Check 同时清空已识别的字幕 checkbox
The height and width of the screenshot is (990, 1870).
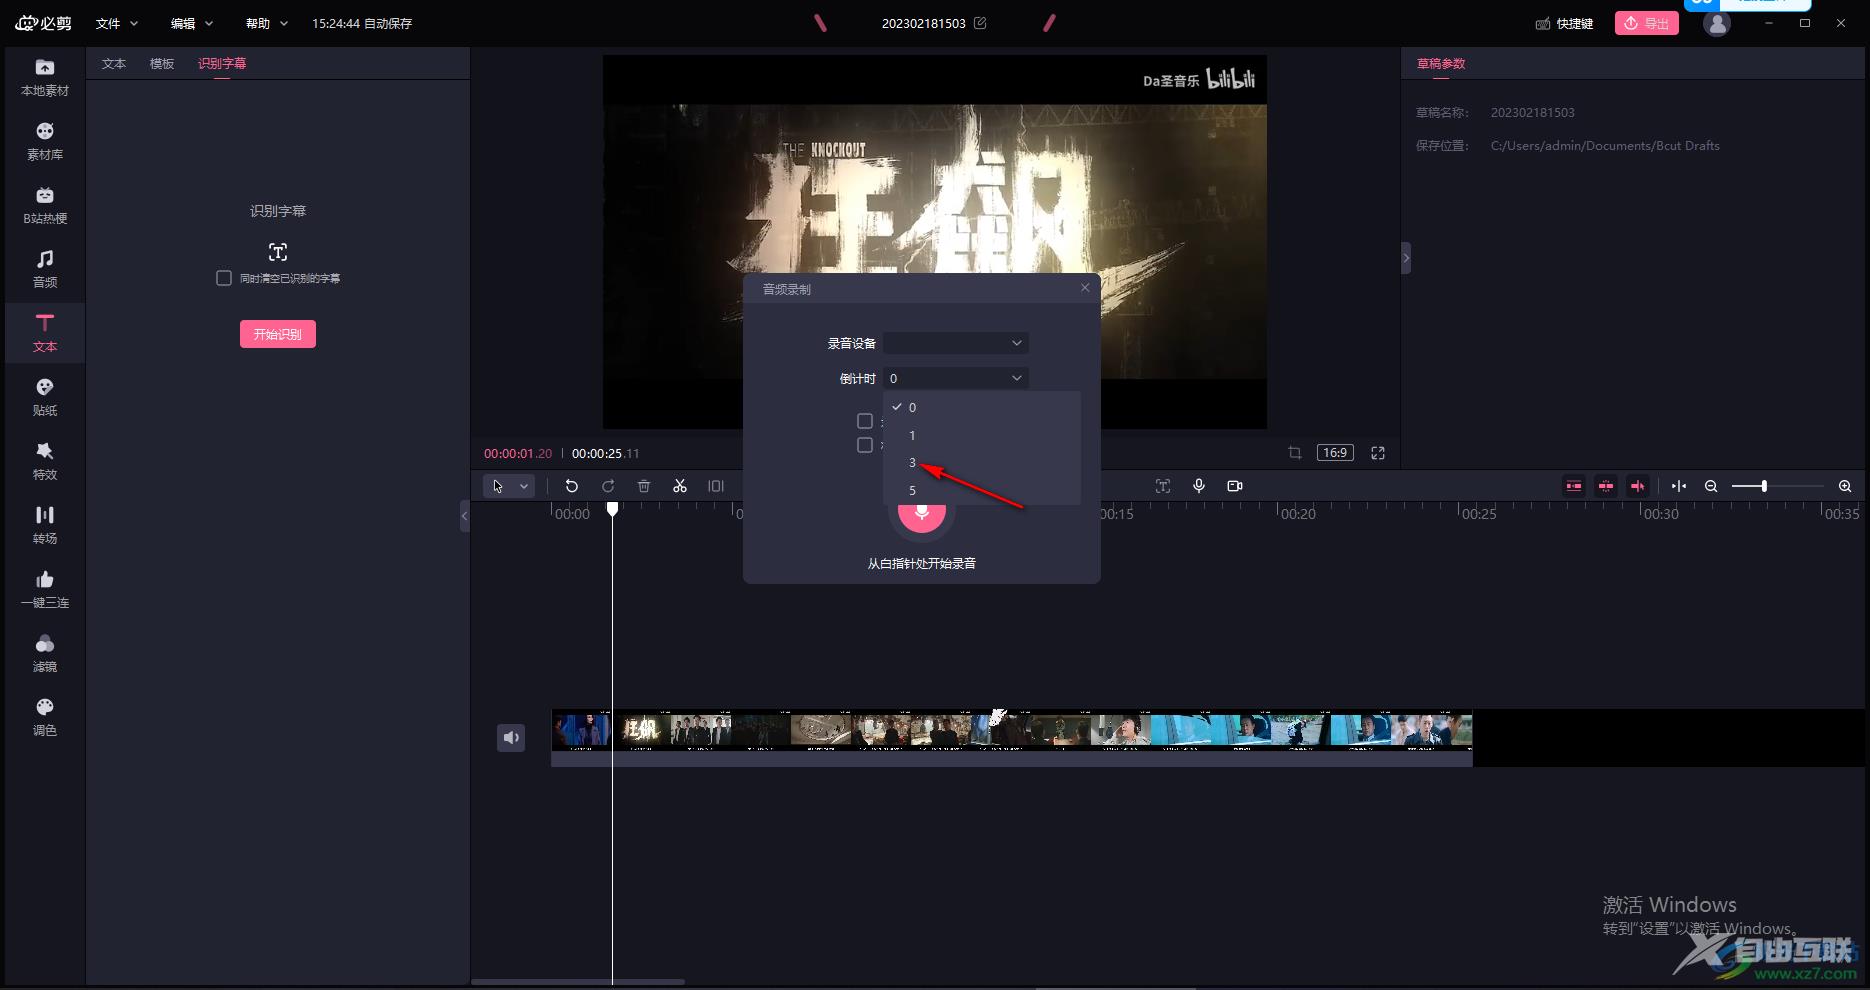224,278
